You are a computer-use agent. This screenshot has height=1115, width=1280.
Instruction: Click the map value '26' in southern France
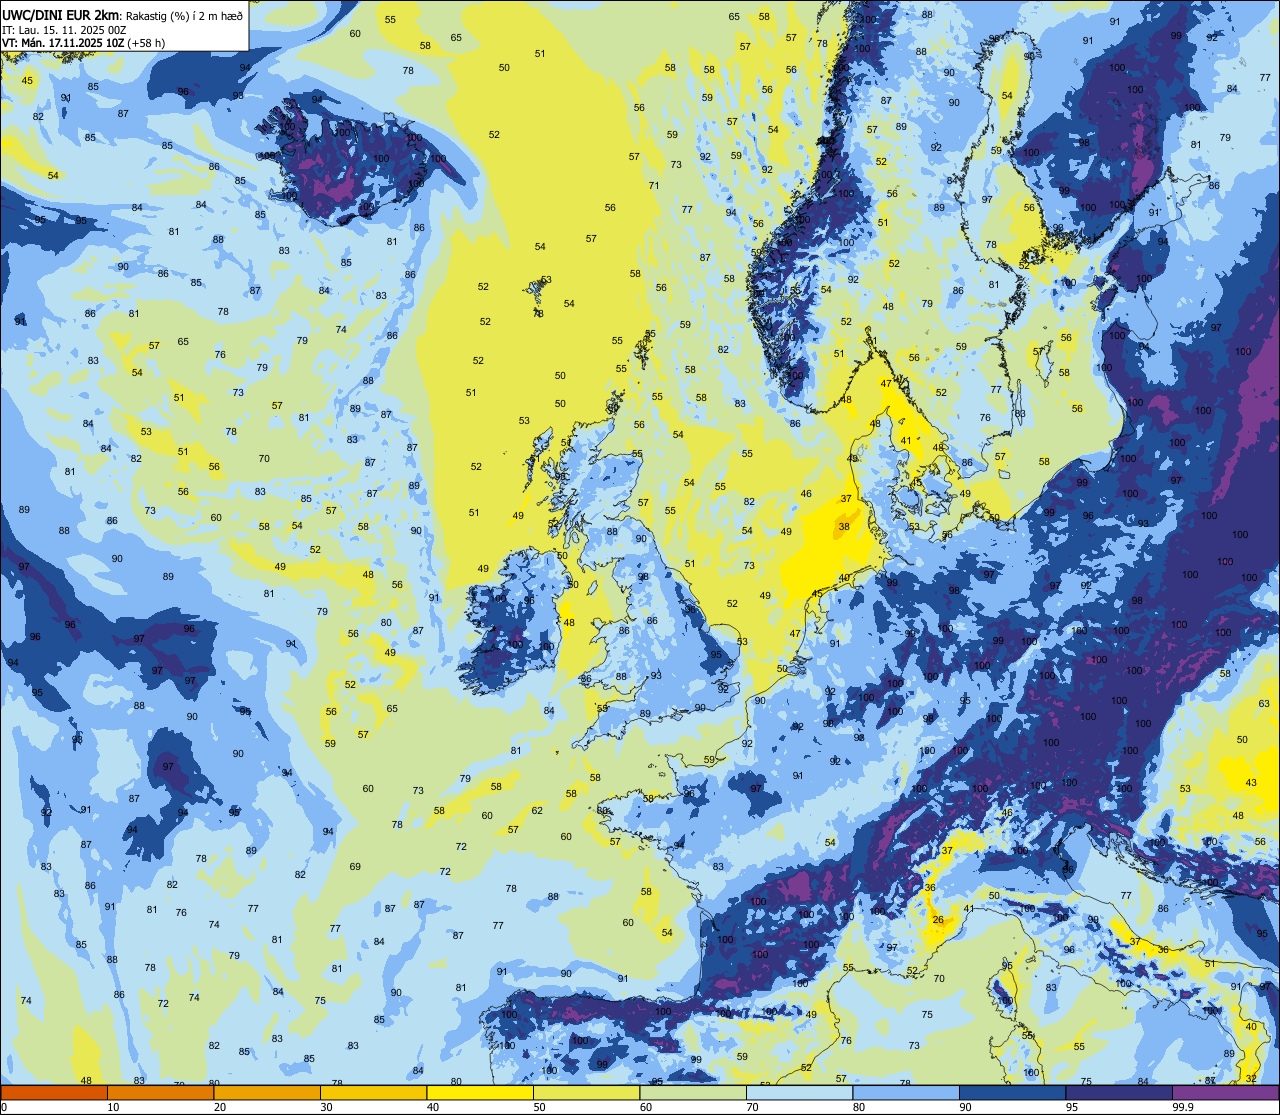point(938,920)
